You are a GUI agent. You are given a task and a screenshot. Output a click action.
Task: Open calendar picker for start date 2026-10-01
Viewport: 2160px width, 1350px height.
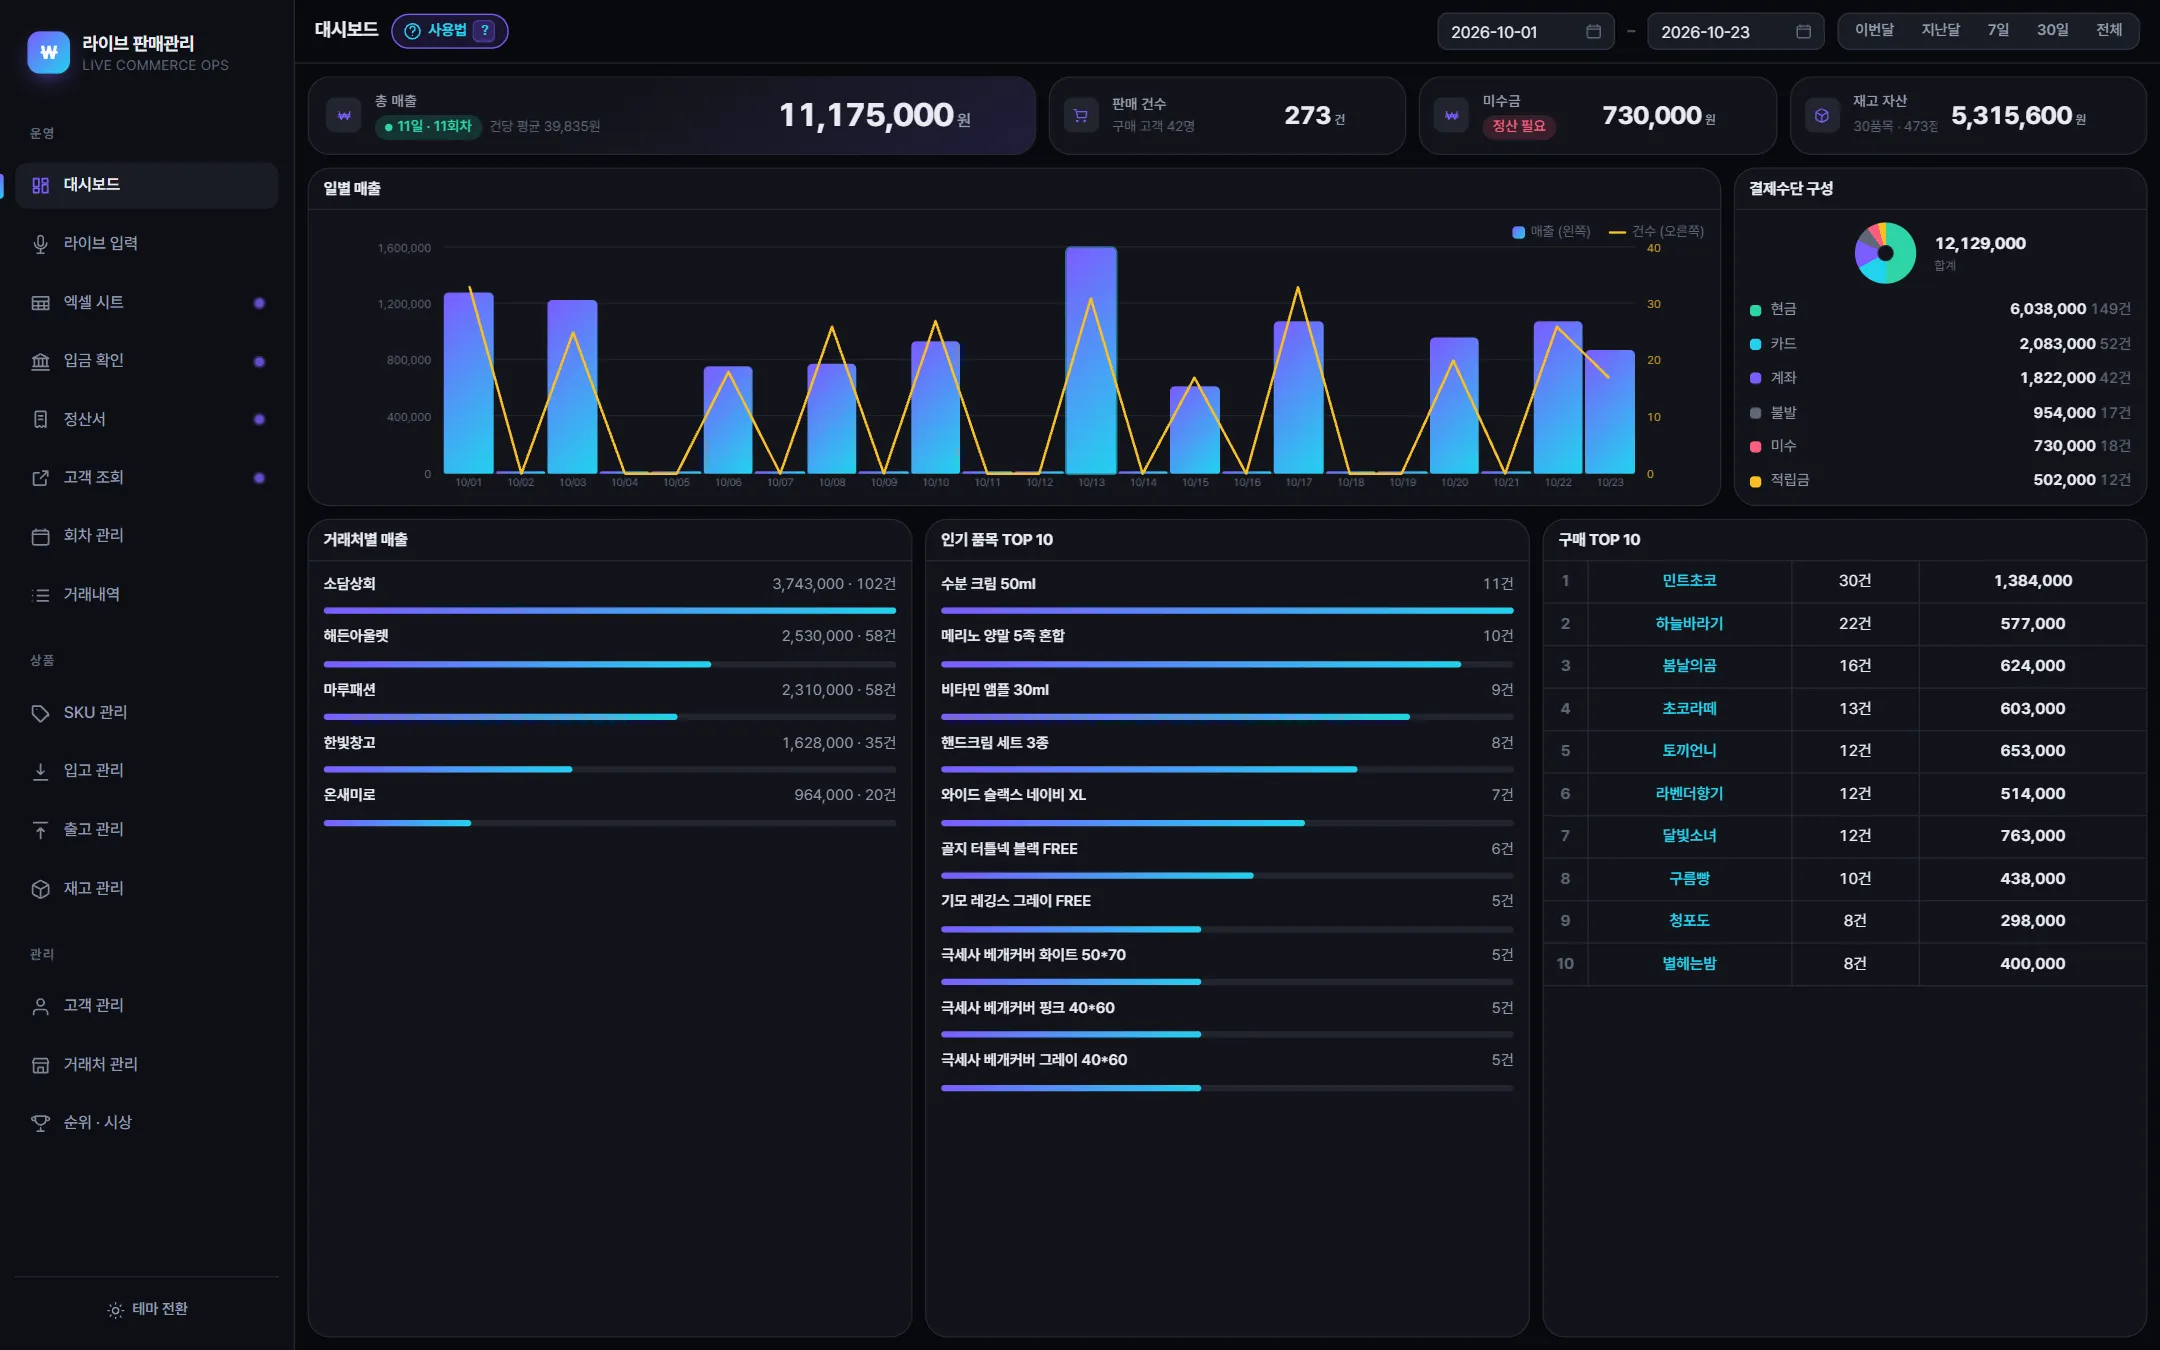click(x=1593, y=32)
